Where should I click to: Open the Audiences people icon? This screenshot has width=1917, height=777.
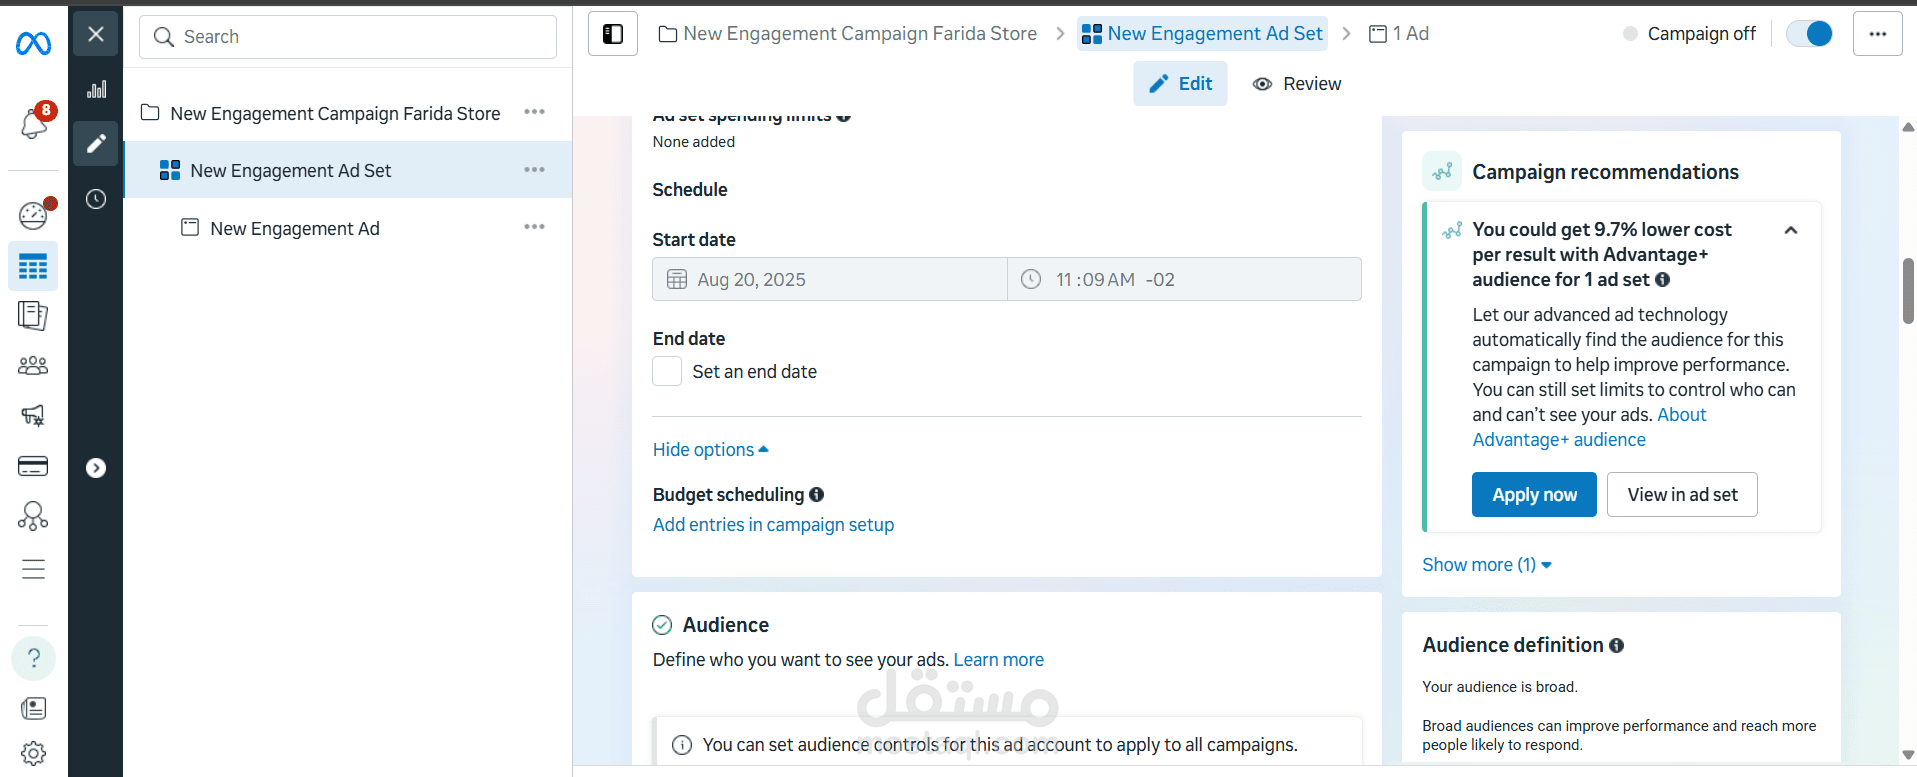point(33,366)
